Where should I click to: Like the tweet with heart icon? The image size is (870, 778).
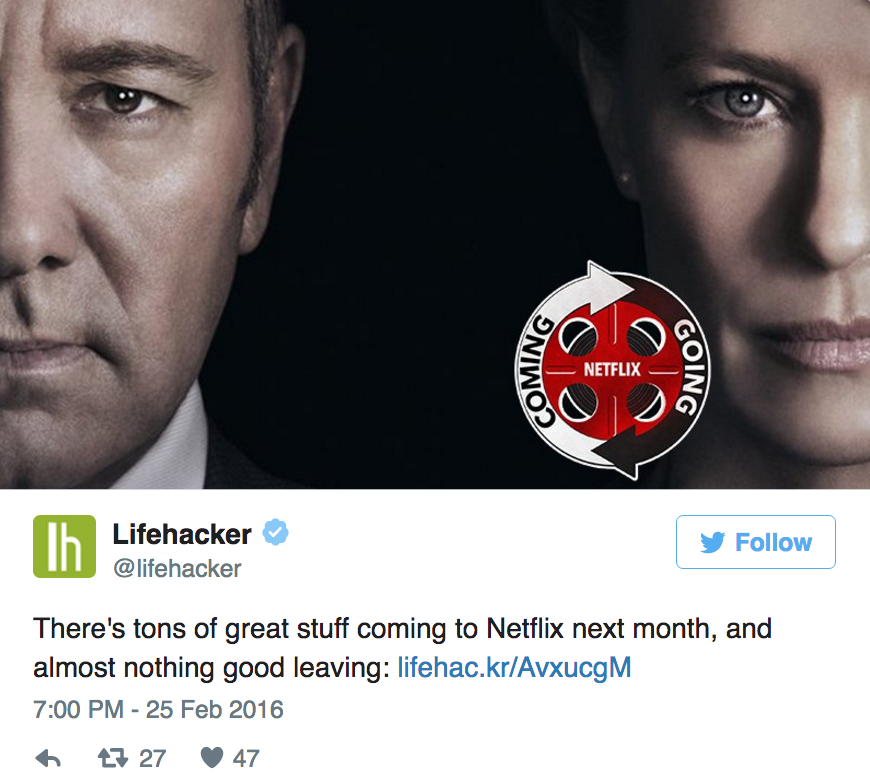(x=211, y=758)
